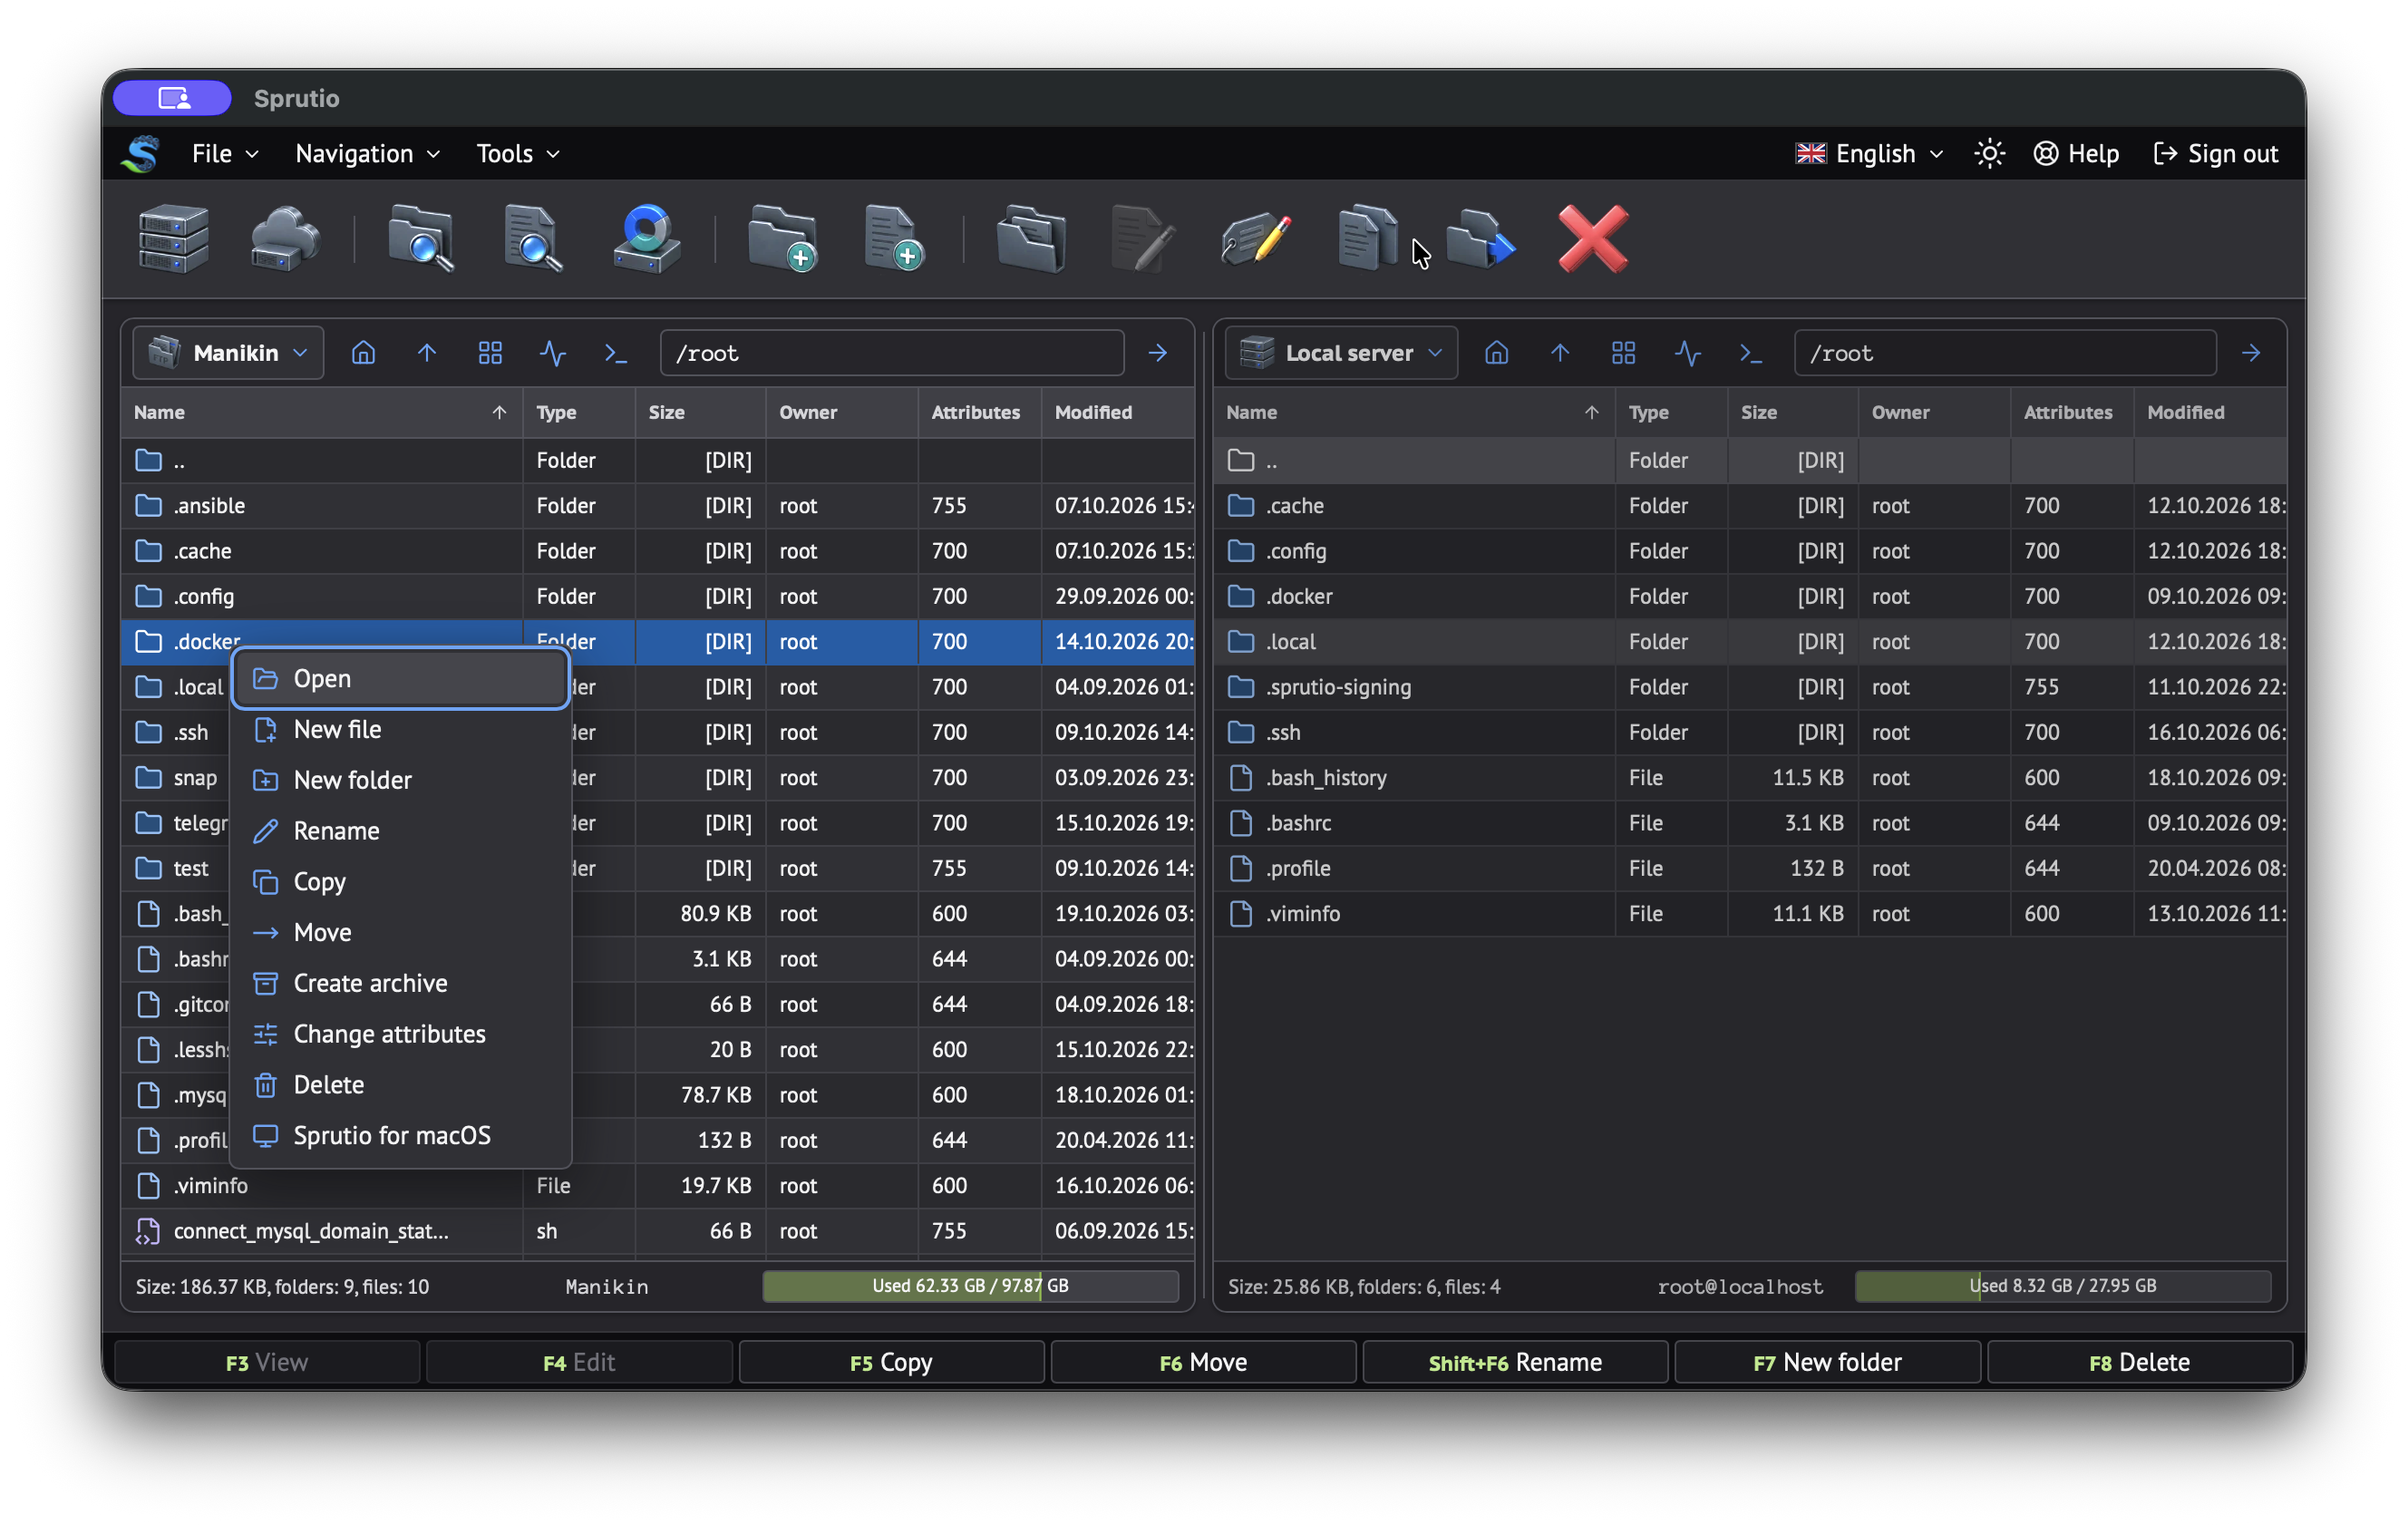Click the disk analyzer toolbar icon

(647, 239)
